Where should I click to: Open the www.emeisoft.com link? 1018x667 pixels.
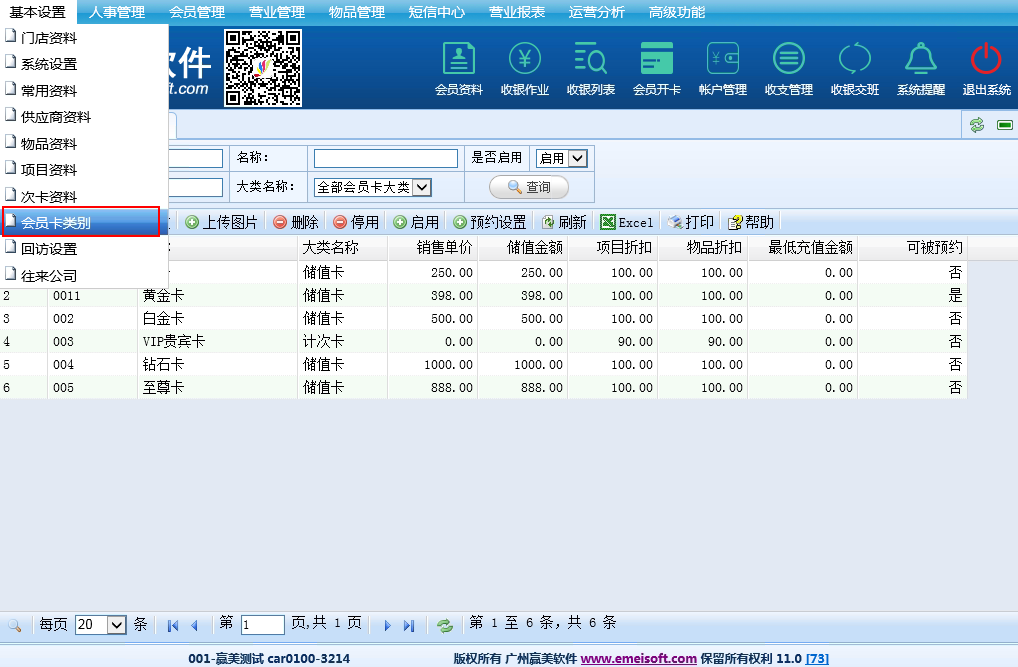tap(638, 658)
